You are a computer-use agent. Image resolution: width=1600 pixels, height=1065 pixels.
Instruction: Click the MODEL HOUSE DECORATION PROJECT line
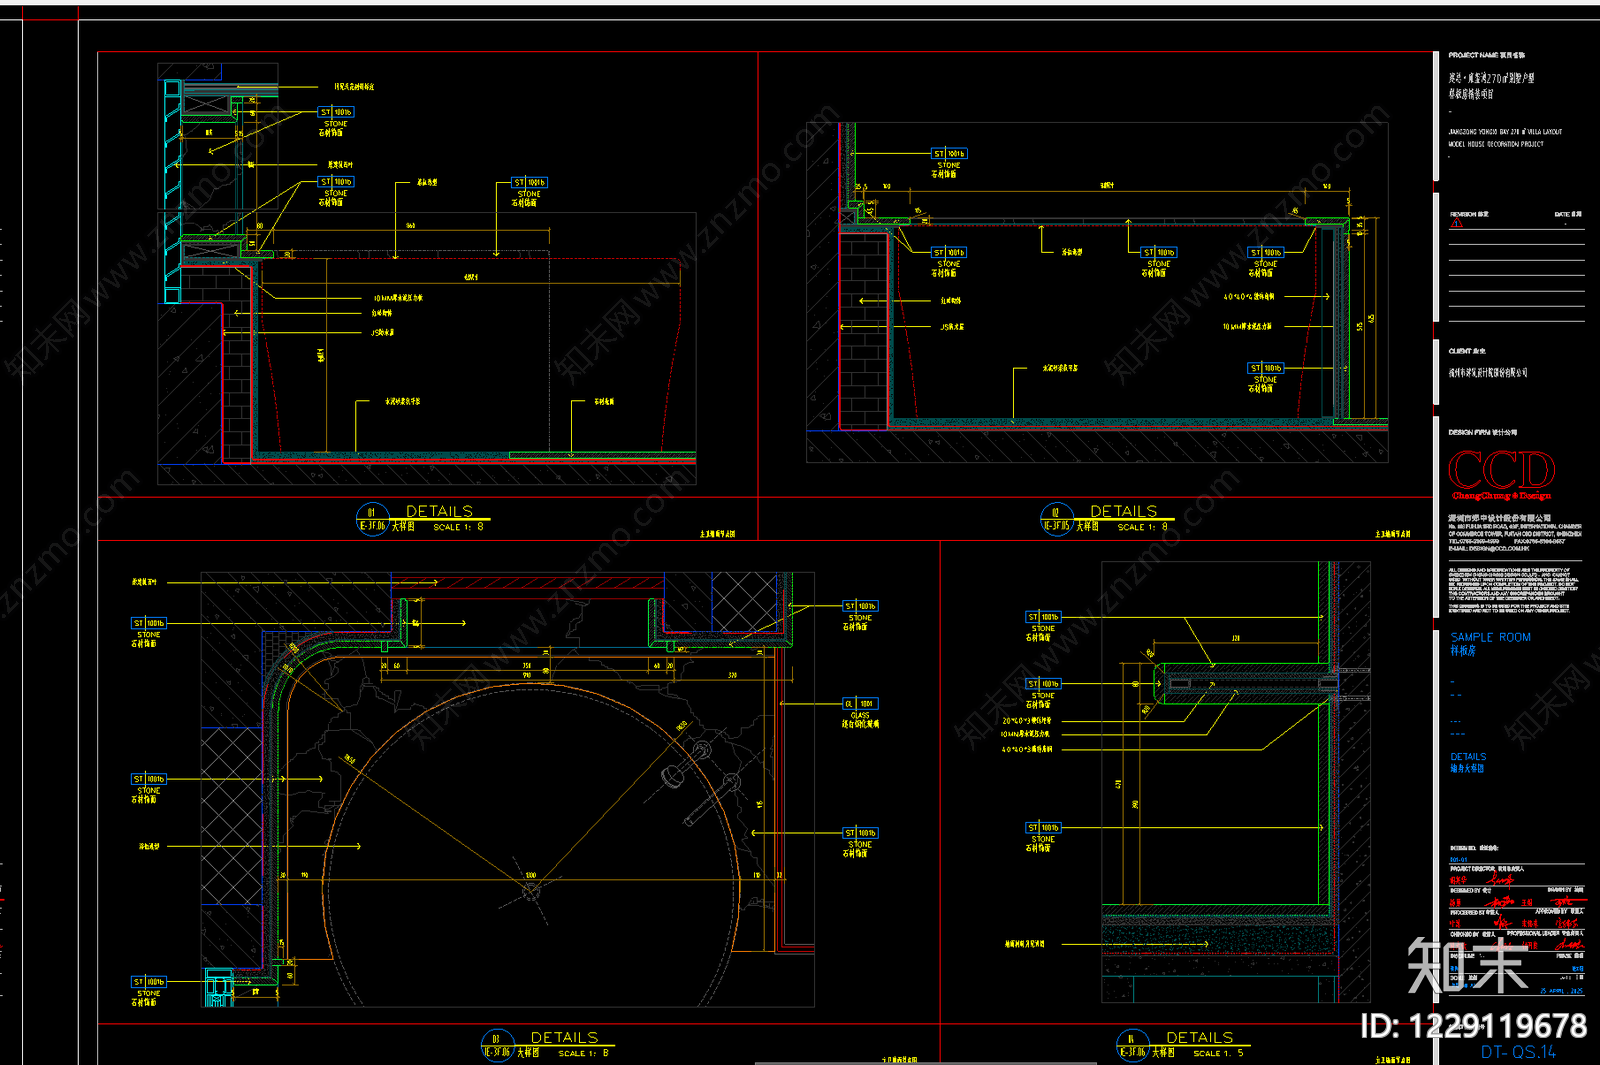[1496, 144]
